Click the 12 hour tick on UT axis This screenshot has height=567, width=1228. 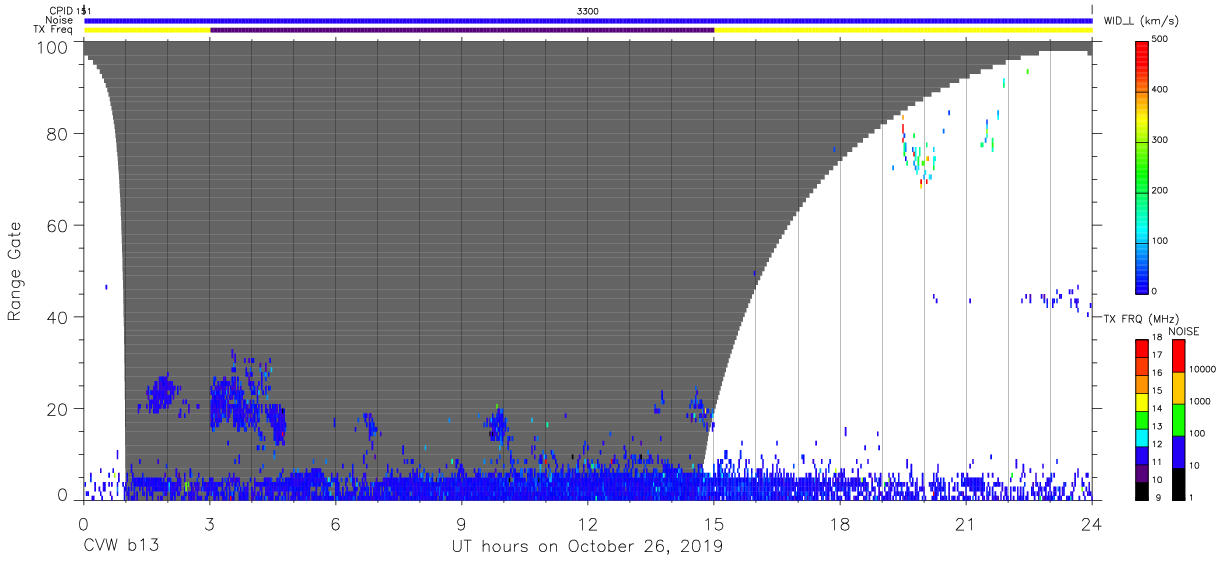point(588,524)
